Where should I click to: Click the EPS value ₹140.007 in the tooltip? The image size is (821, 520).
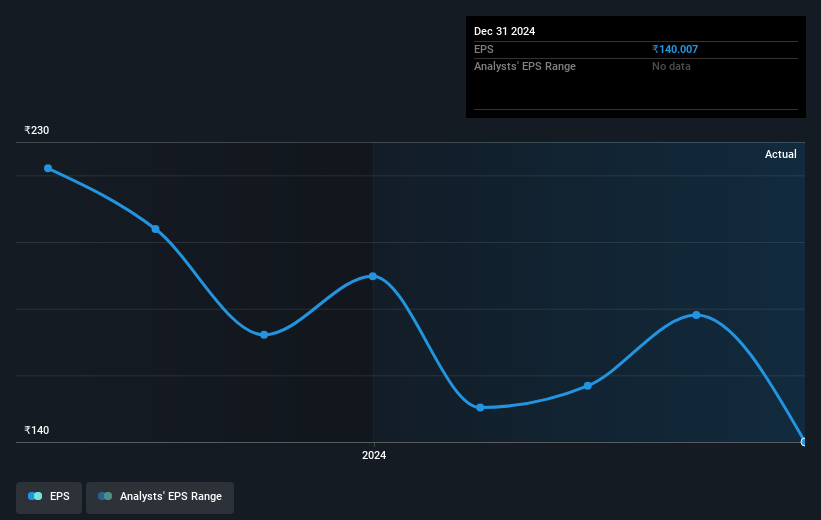click(675, 49)
